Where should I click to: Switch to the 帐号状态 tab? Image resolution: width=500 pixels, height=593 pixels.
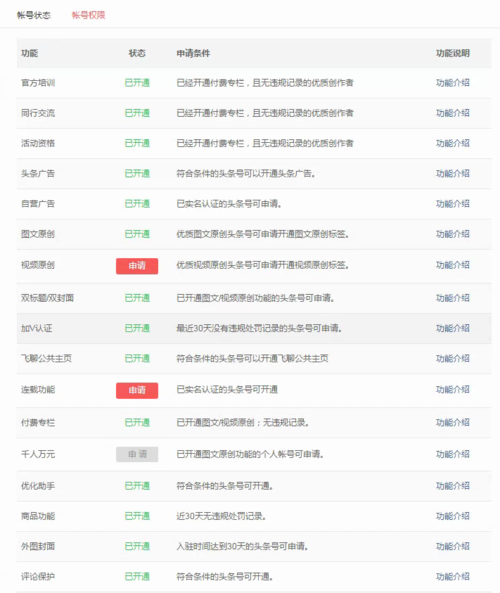[34, 15]
